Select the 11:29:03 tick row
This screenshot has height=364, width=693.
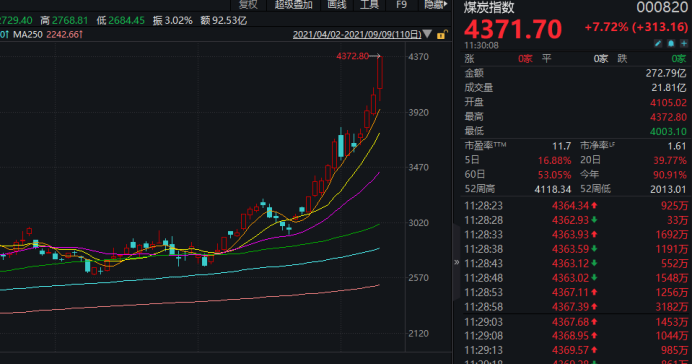(576, 322)
